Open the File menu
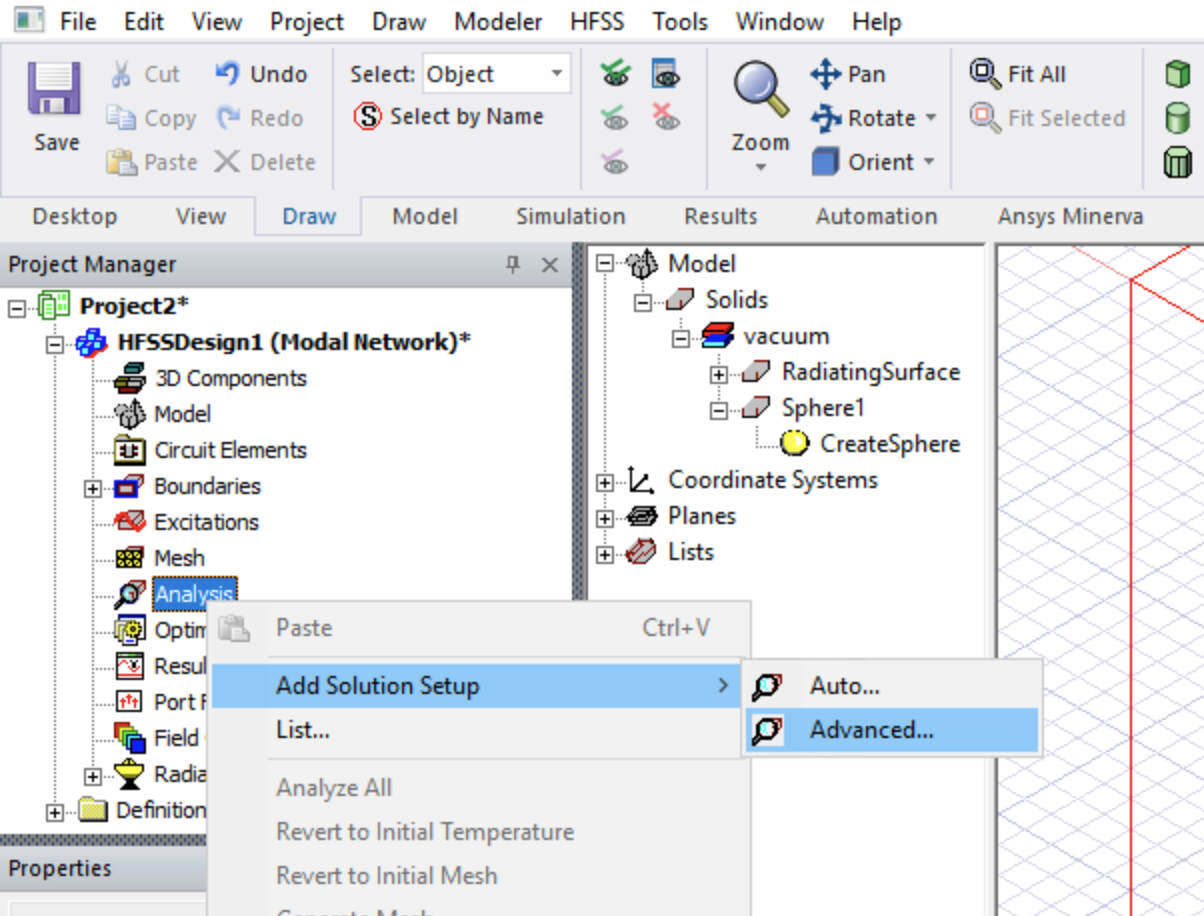The width and height of the screenshot is (1204, 916). pyautogui.click(x=78, y=21)
